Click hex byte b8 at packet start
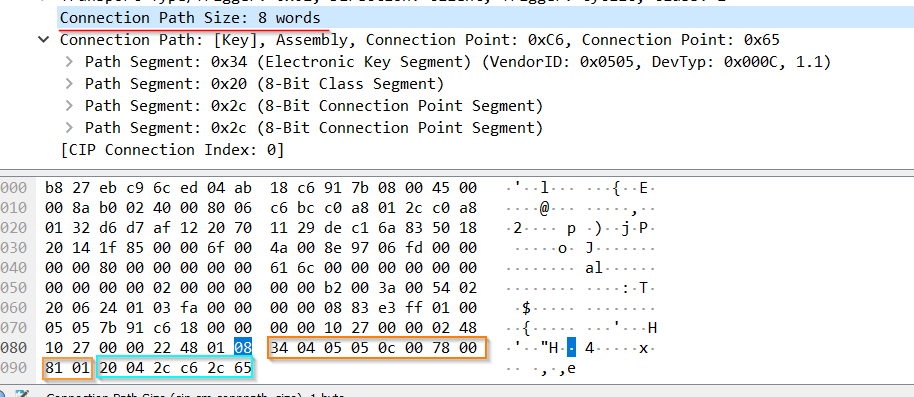Image resolution: width=914 pixels, height=397 pixels. coord(54,188)
